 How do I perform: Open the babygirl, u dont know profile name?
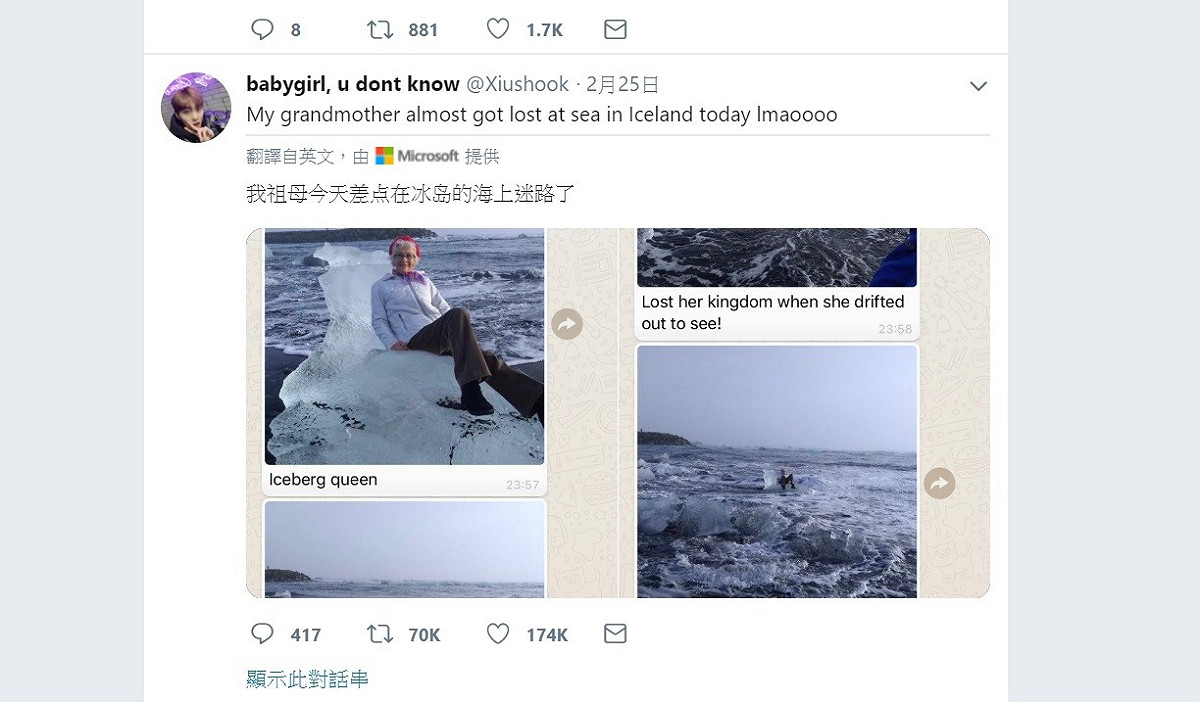pos(353,84)
